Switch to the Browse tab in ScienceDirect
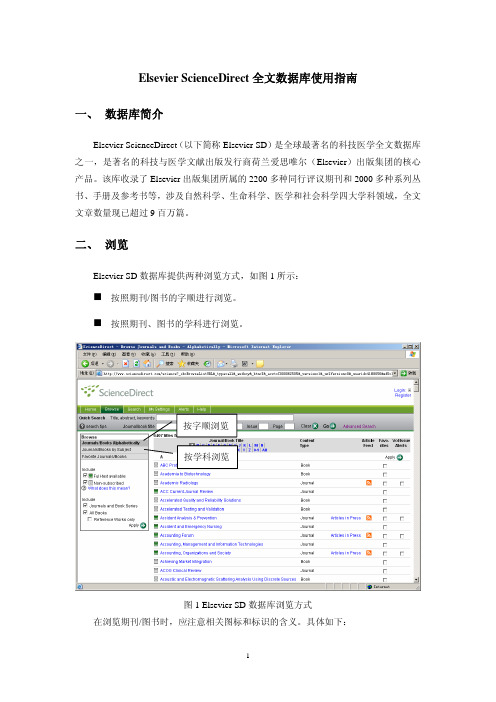This screenshot has width=496, height=702. click(x=112, y=409)
